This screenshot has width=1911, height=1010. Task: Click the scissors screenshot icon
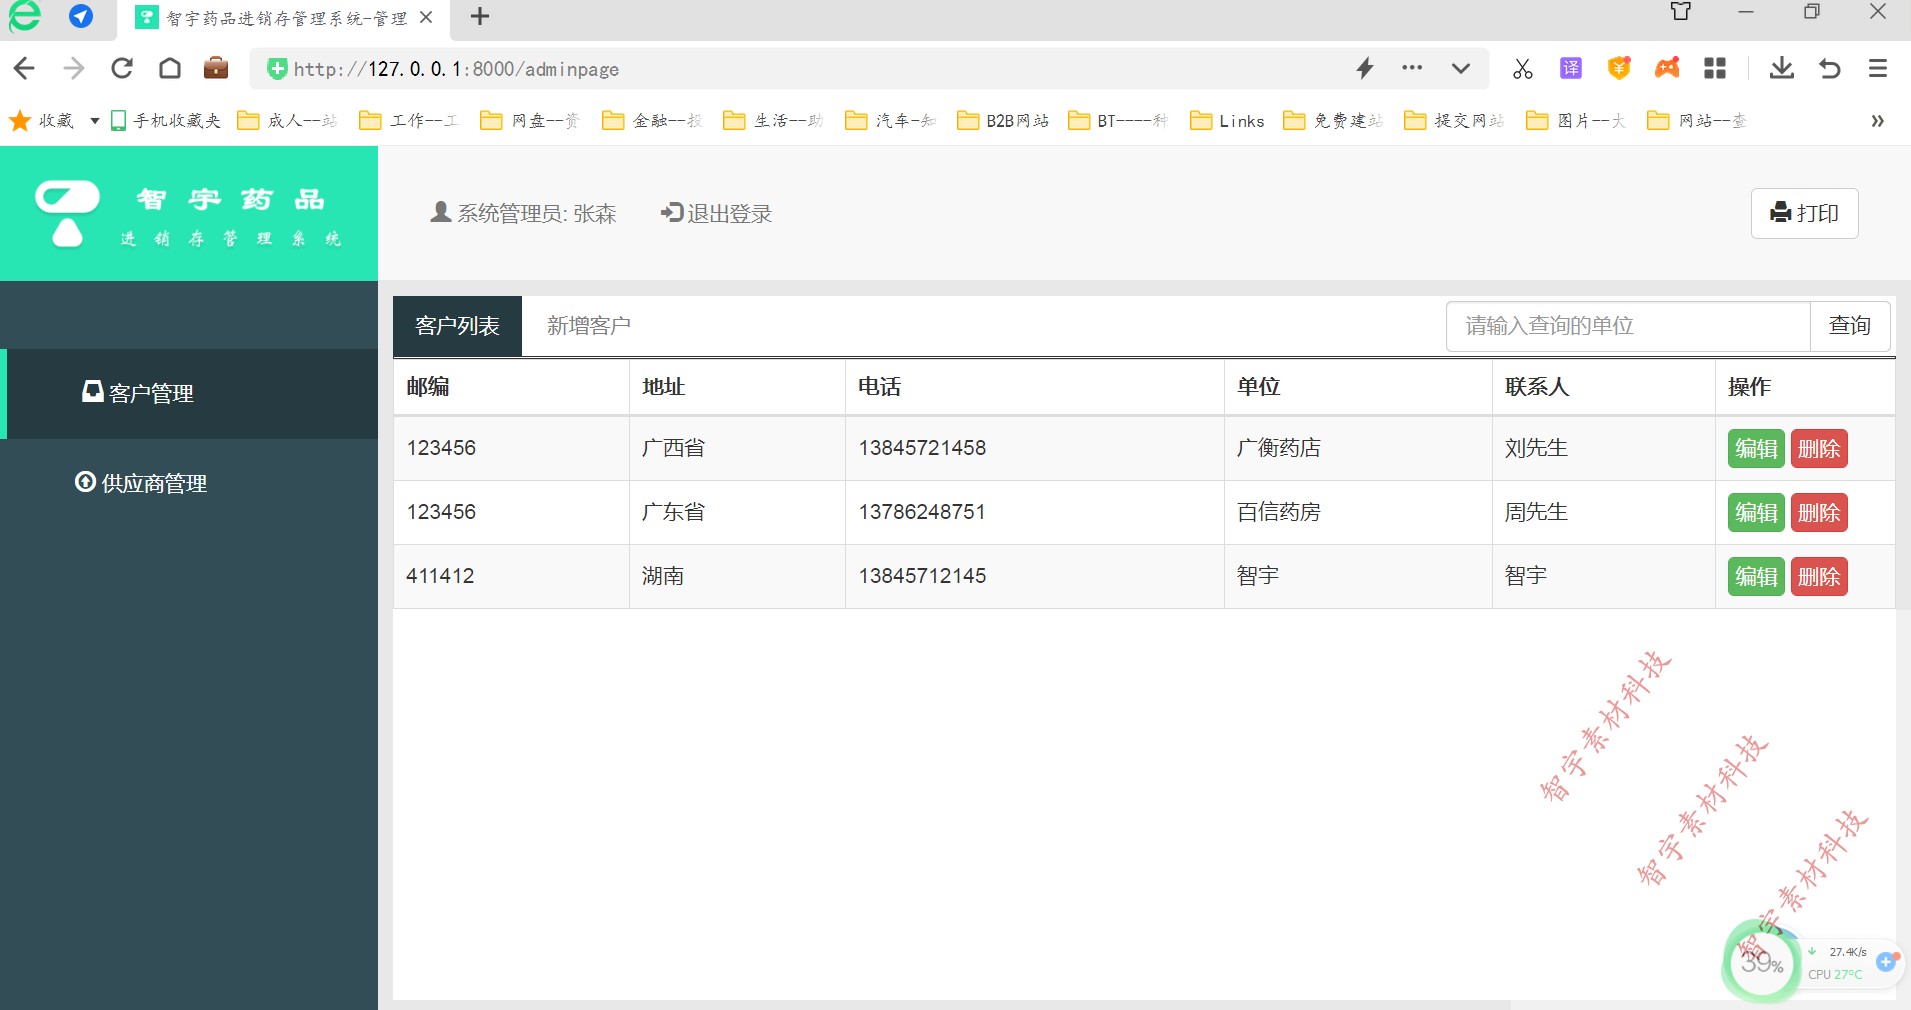pyautogui.click(x=1522, y=68)
